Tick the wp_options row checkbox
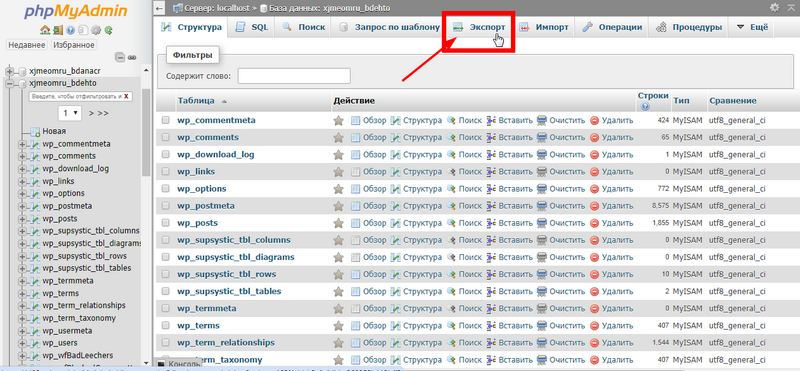The width and height of the screenshot is (800, 371). pos(165,189)
